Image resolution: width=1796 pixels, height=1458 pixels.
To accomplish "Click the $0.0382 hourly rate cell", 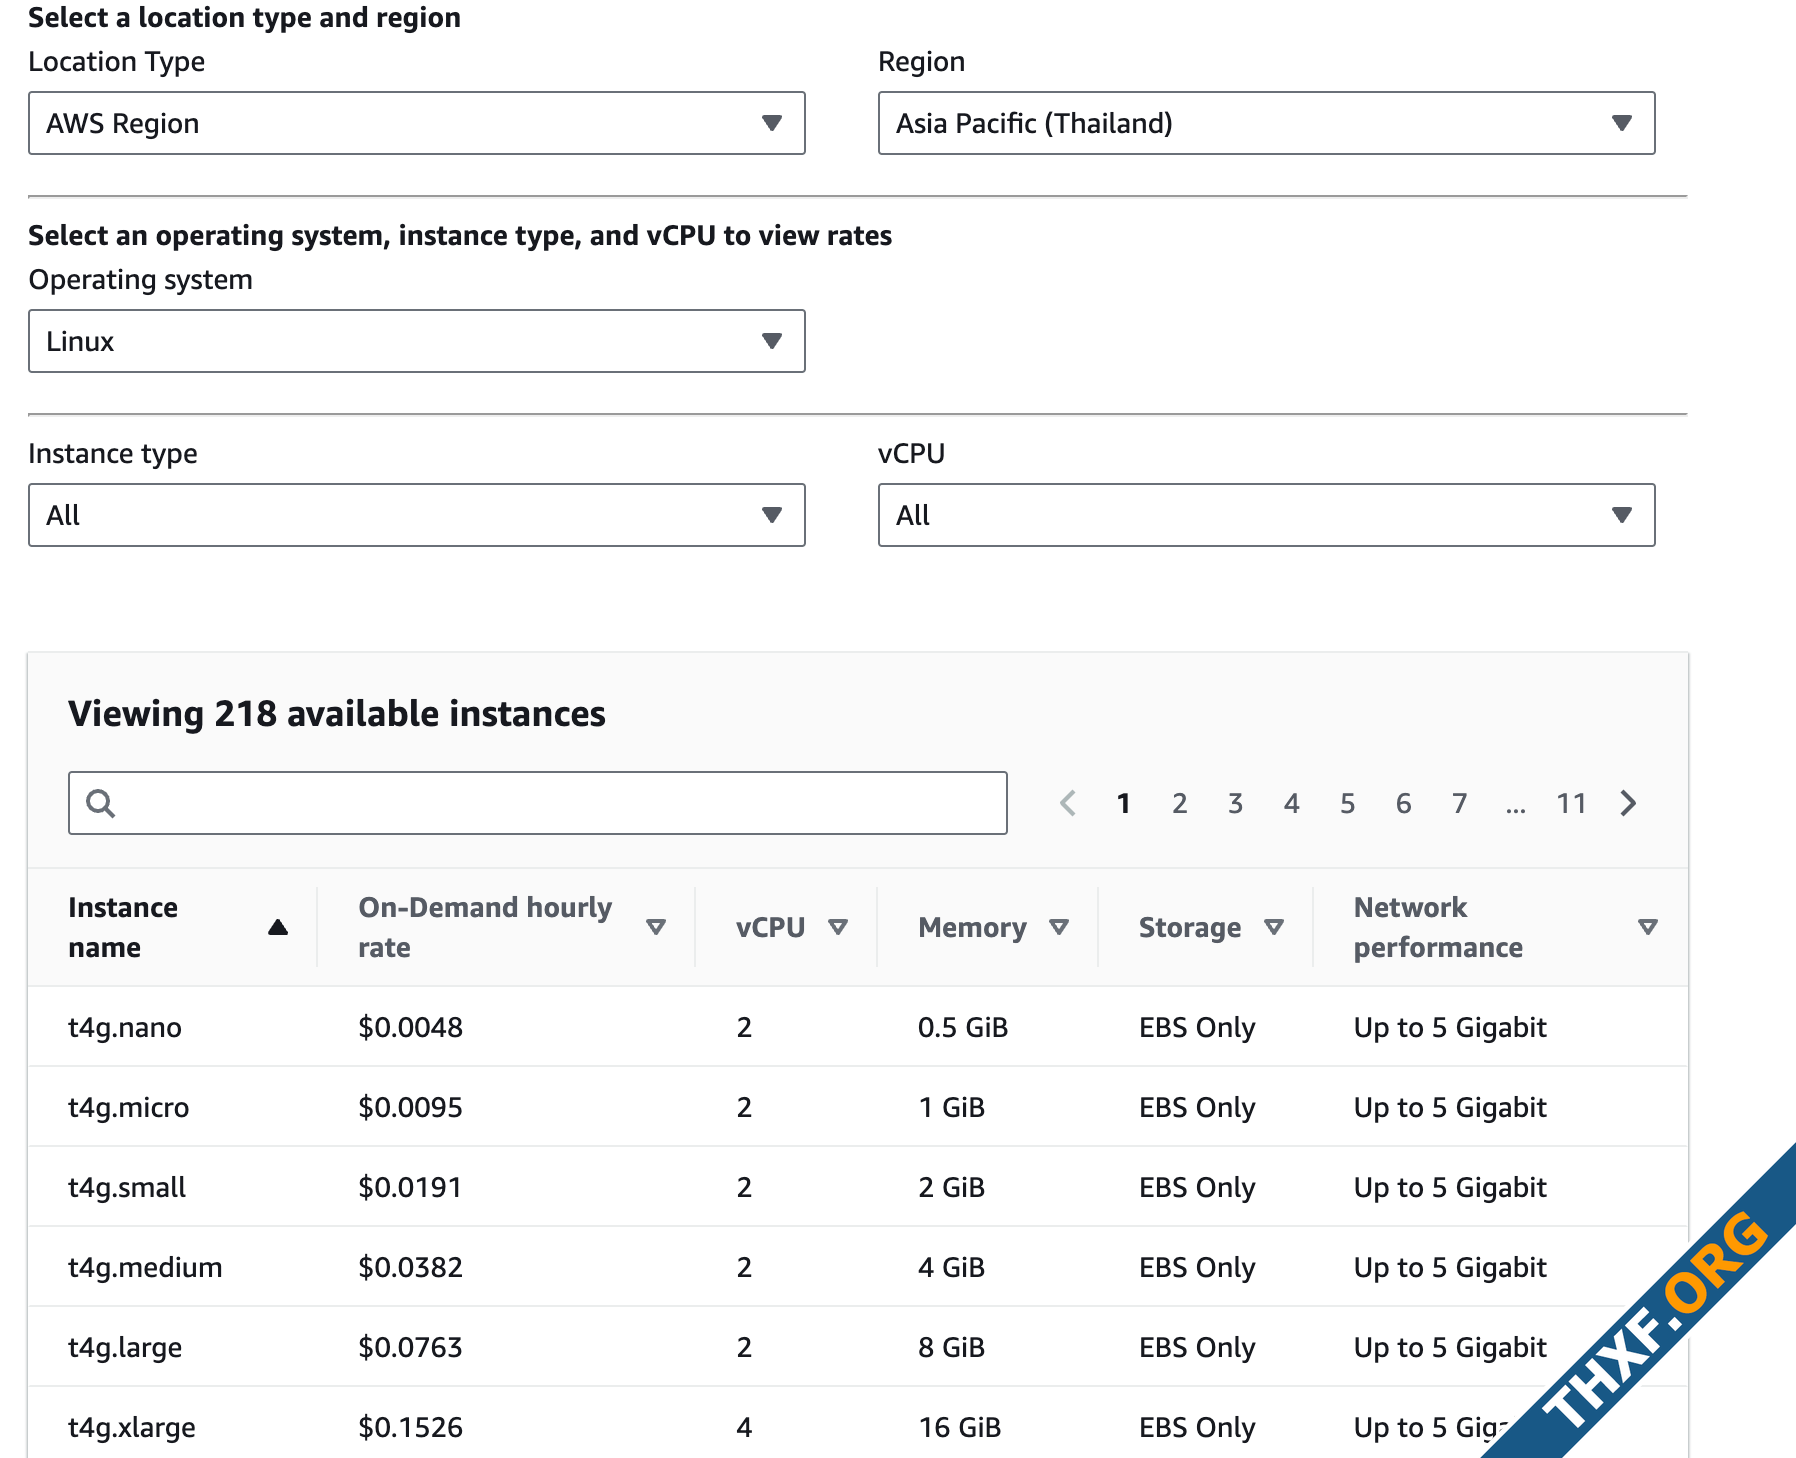I will pos(410,1267).
